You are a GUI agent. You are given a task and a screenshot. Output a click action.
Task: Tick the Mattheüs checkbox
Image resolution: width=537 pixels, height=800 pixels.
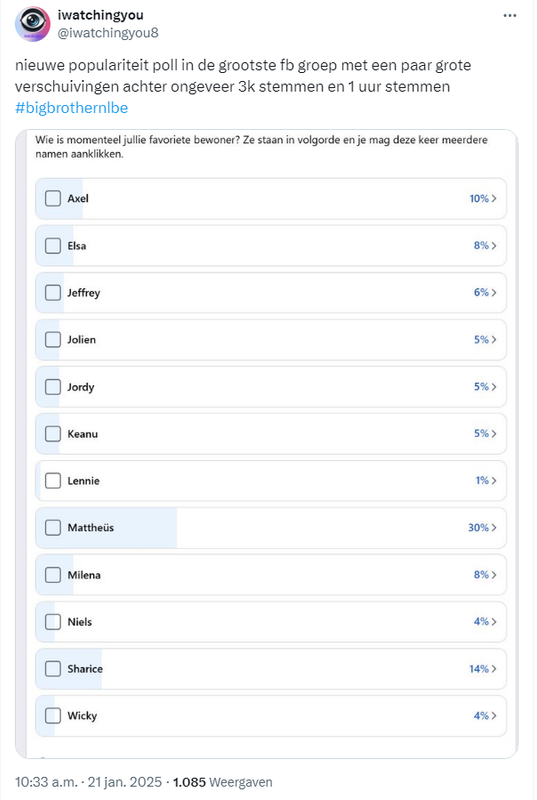click(x=53, y=528)
